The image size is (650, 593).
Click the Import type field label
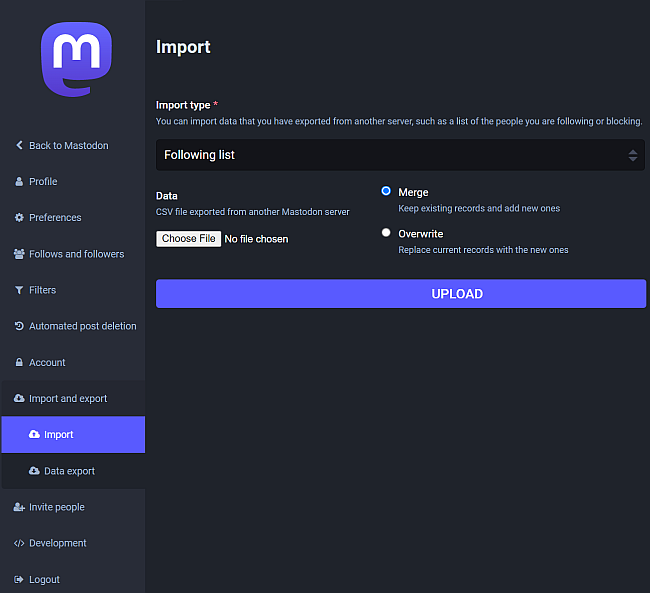[x=183, y=105]
